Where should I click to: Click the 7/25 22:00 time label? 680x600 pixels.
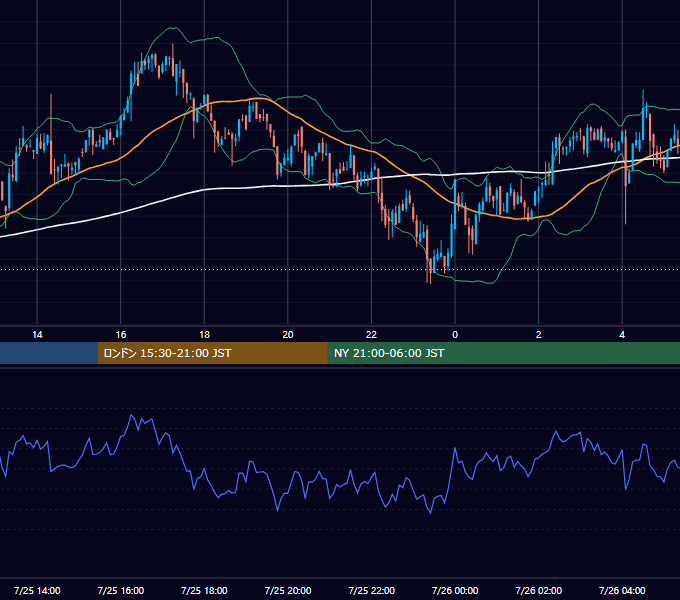(372, 590)
